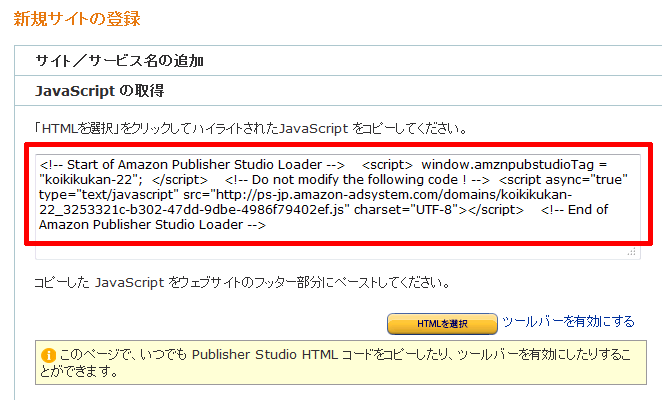662x400 pixels.
Task: Collapse the JavaScript の取得 section header
Action: tap(338, 91)
